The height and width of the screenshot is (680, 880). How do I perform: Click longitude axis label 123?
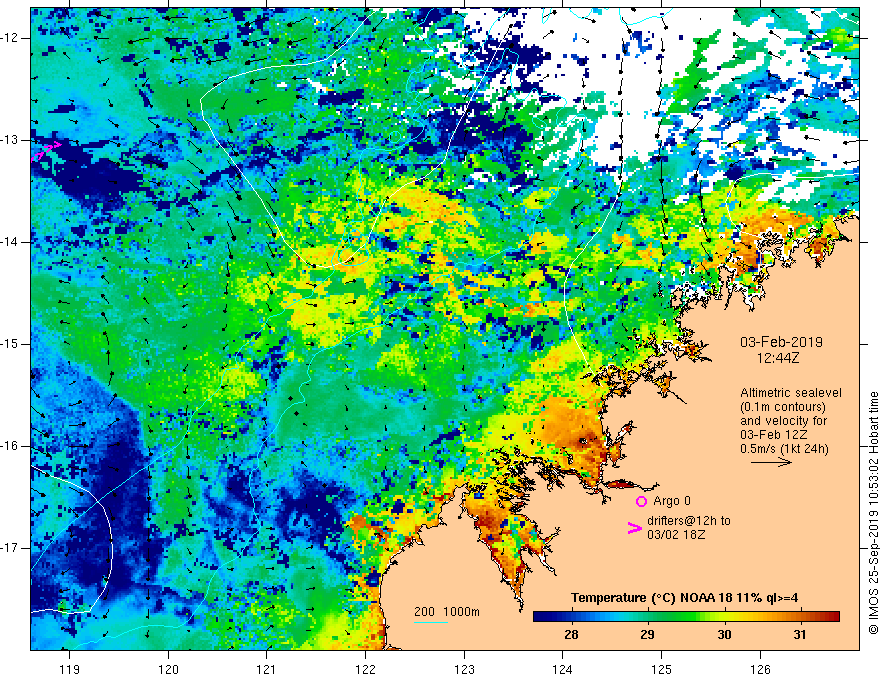click(464, 669)
